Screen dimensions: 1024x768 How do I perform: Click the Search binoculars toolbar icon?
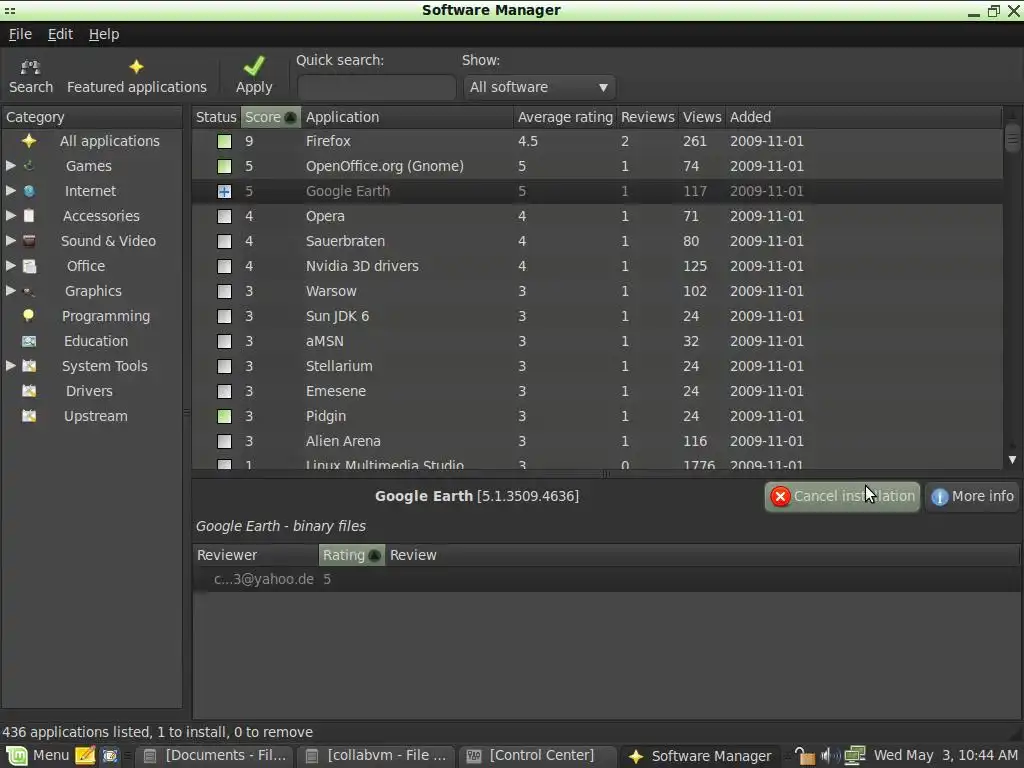pos(30,67)
